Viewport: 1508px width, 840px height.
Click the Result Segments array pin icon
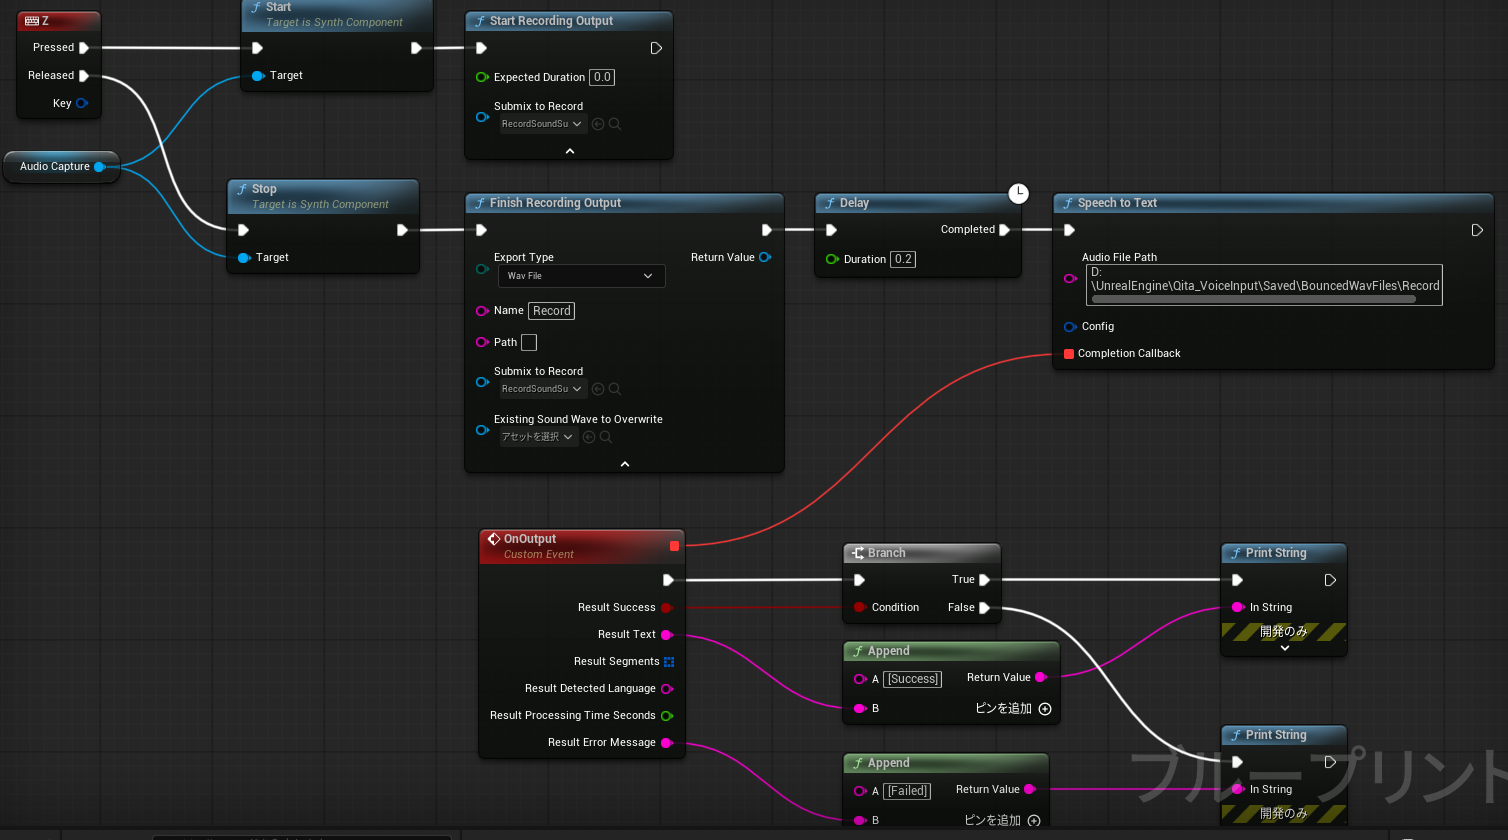click(x=671, y=661)
